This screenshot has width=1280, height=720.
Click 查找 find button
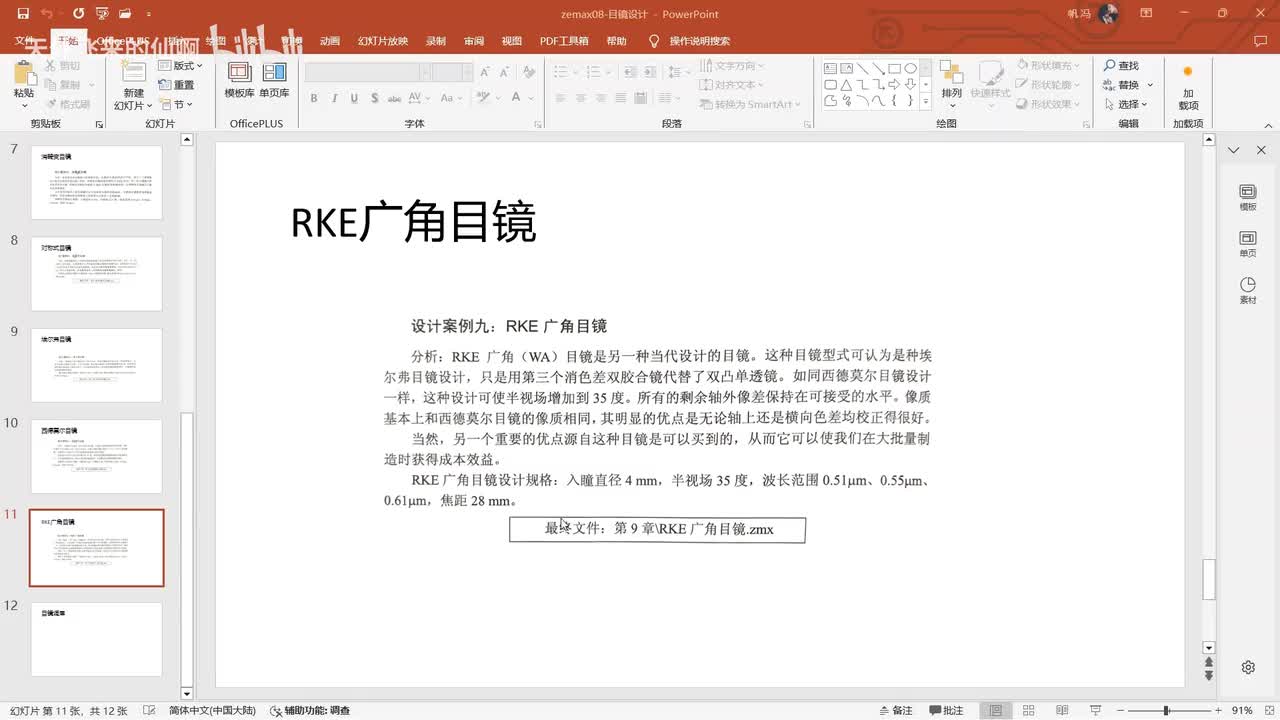click(1121, 66)
